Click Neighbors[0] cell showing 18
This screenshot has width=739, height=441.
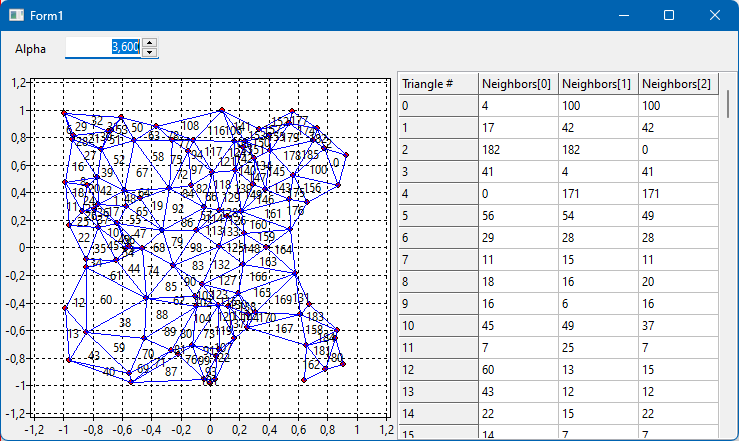click(x=518, y=282)
